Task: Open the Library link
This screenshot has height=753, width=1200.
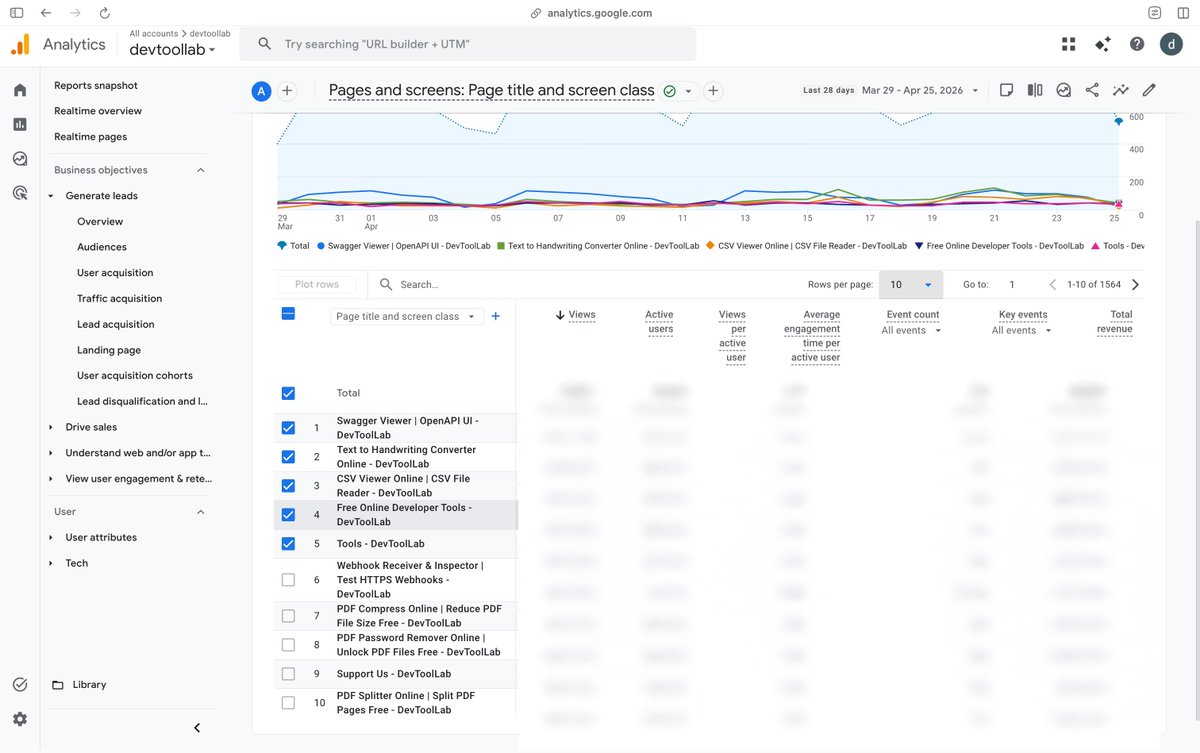Action: pos(89,685)
